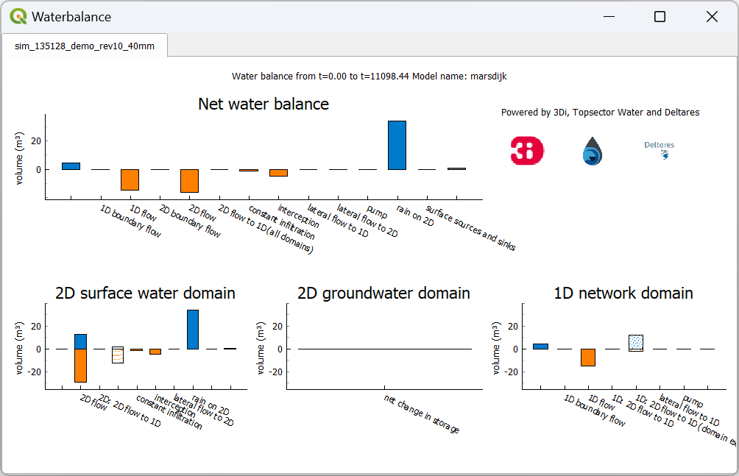The height and width of the screenshot is (476, 739).
Task: Click the '2D boundary flow' axis label
Action: click(190, 221)
